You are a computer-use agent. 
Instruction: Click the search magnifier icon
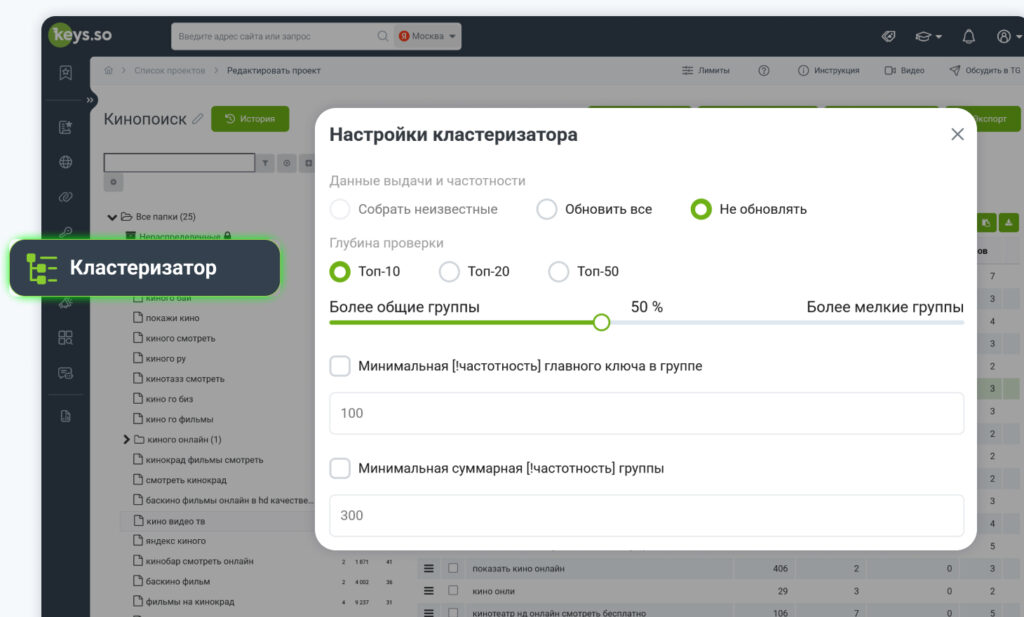(383, 36)
